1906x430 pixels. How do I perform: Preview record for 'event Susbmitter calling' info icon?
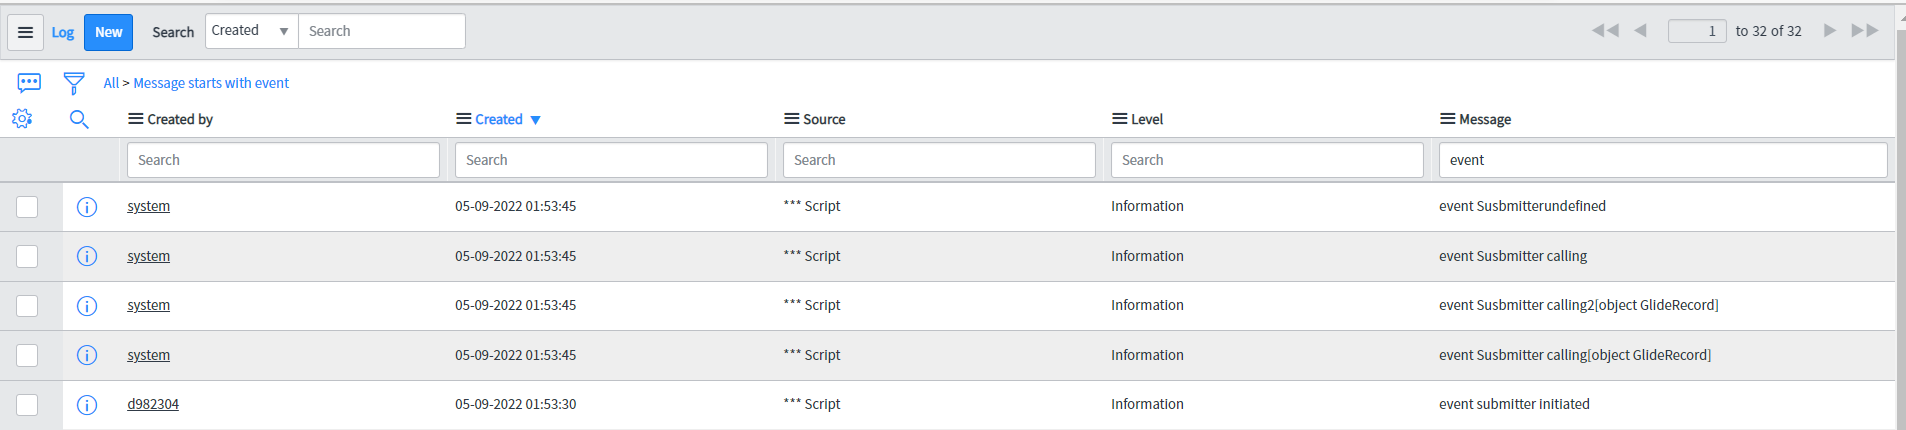(x=87, y=256)
